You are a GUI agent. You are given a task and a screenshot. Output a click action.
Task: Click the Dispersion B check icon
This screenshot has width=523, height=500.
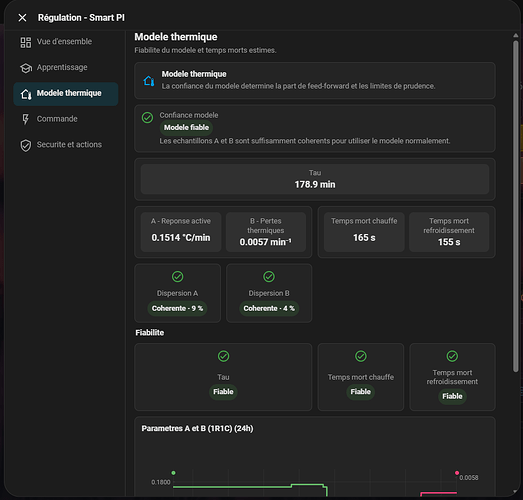[x=269, y=277]
